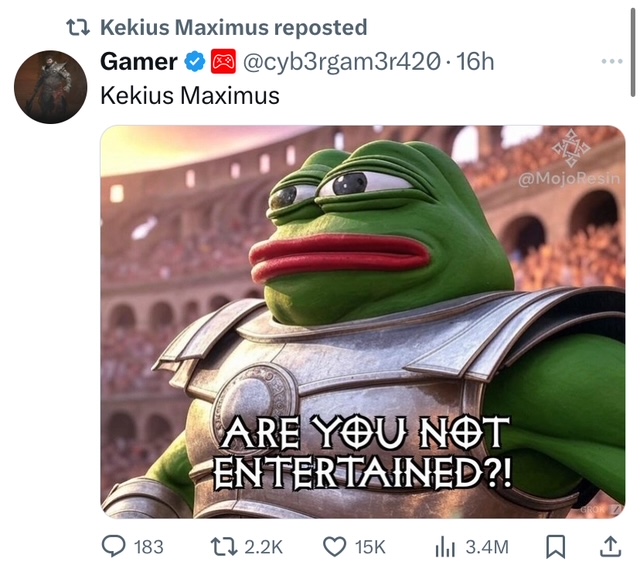
Task: Open the @cyb3rgam3r420 handle link
Action: 342,62
